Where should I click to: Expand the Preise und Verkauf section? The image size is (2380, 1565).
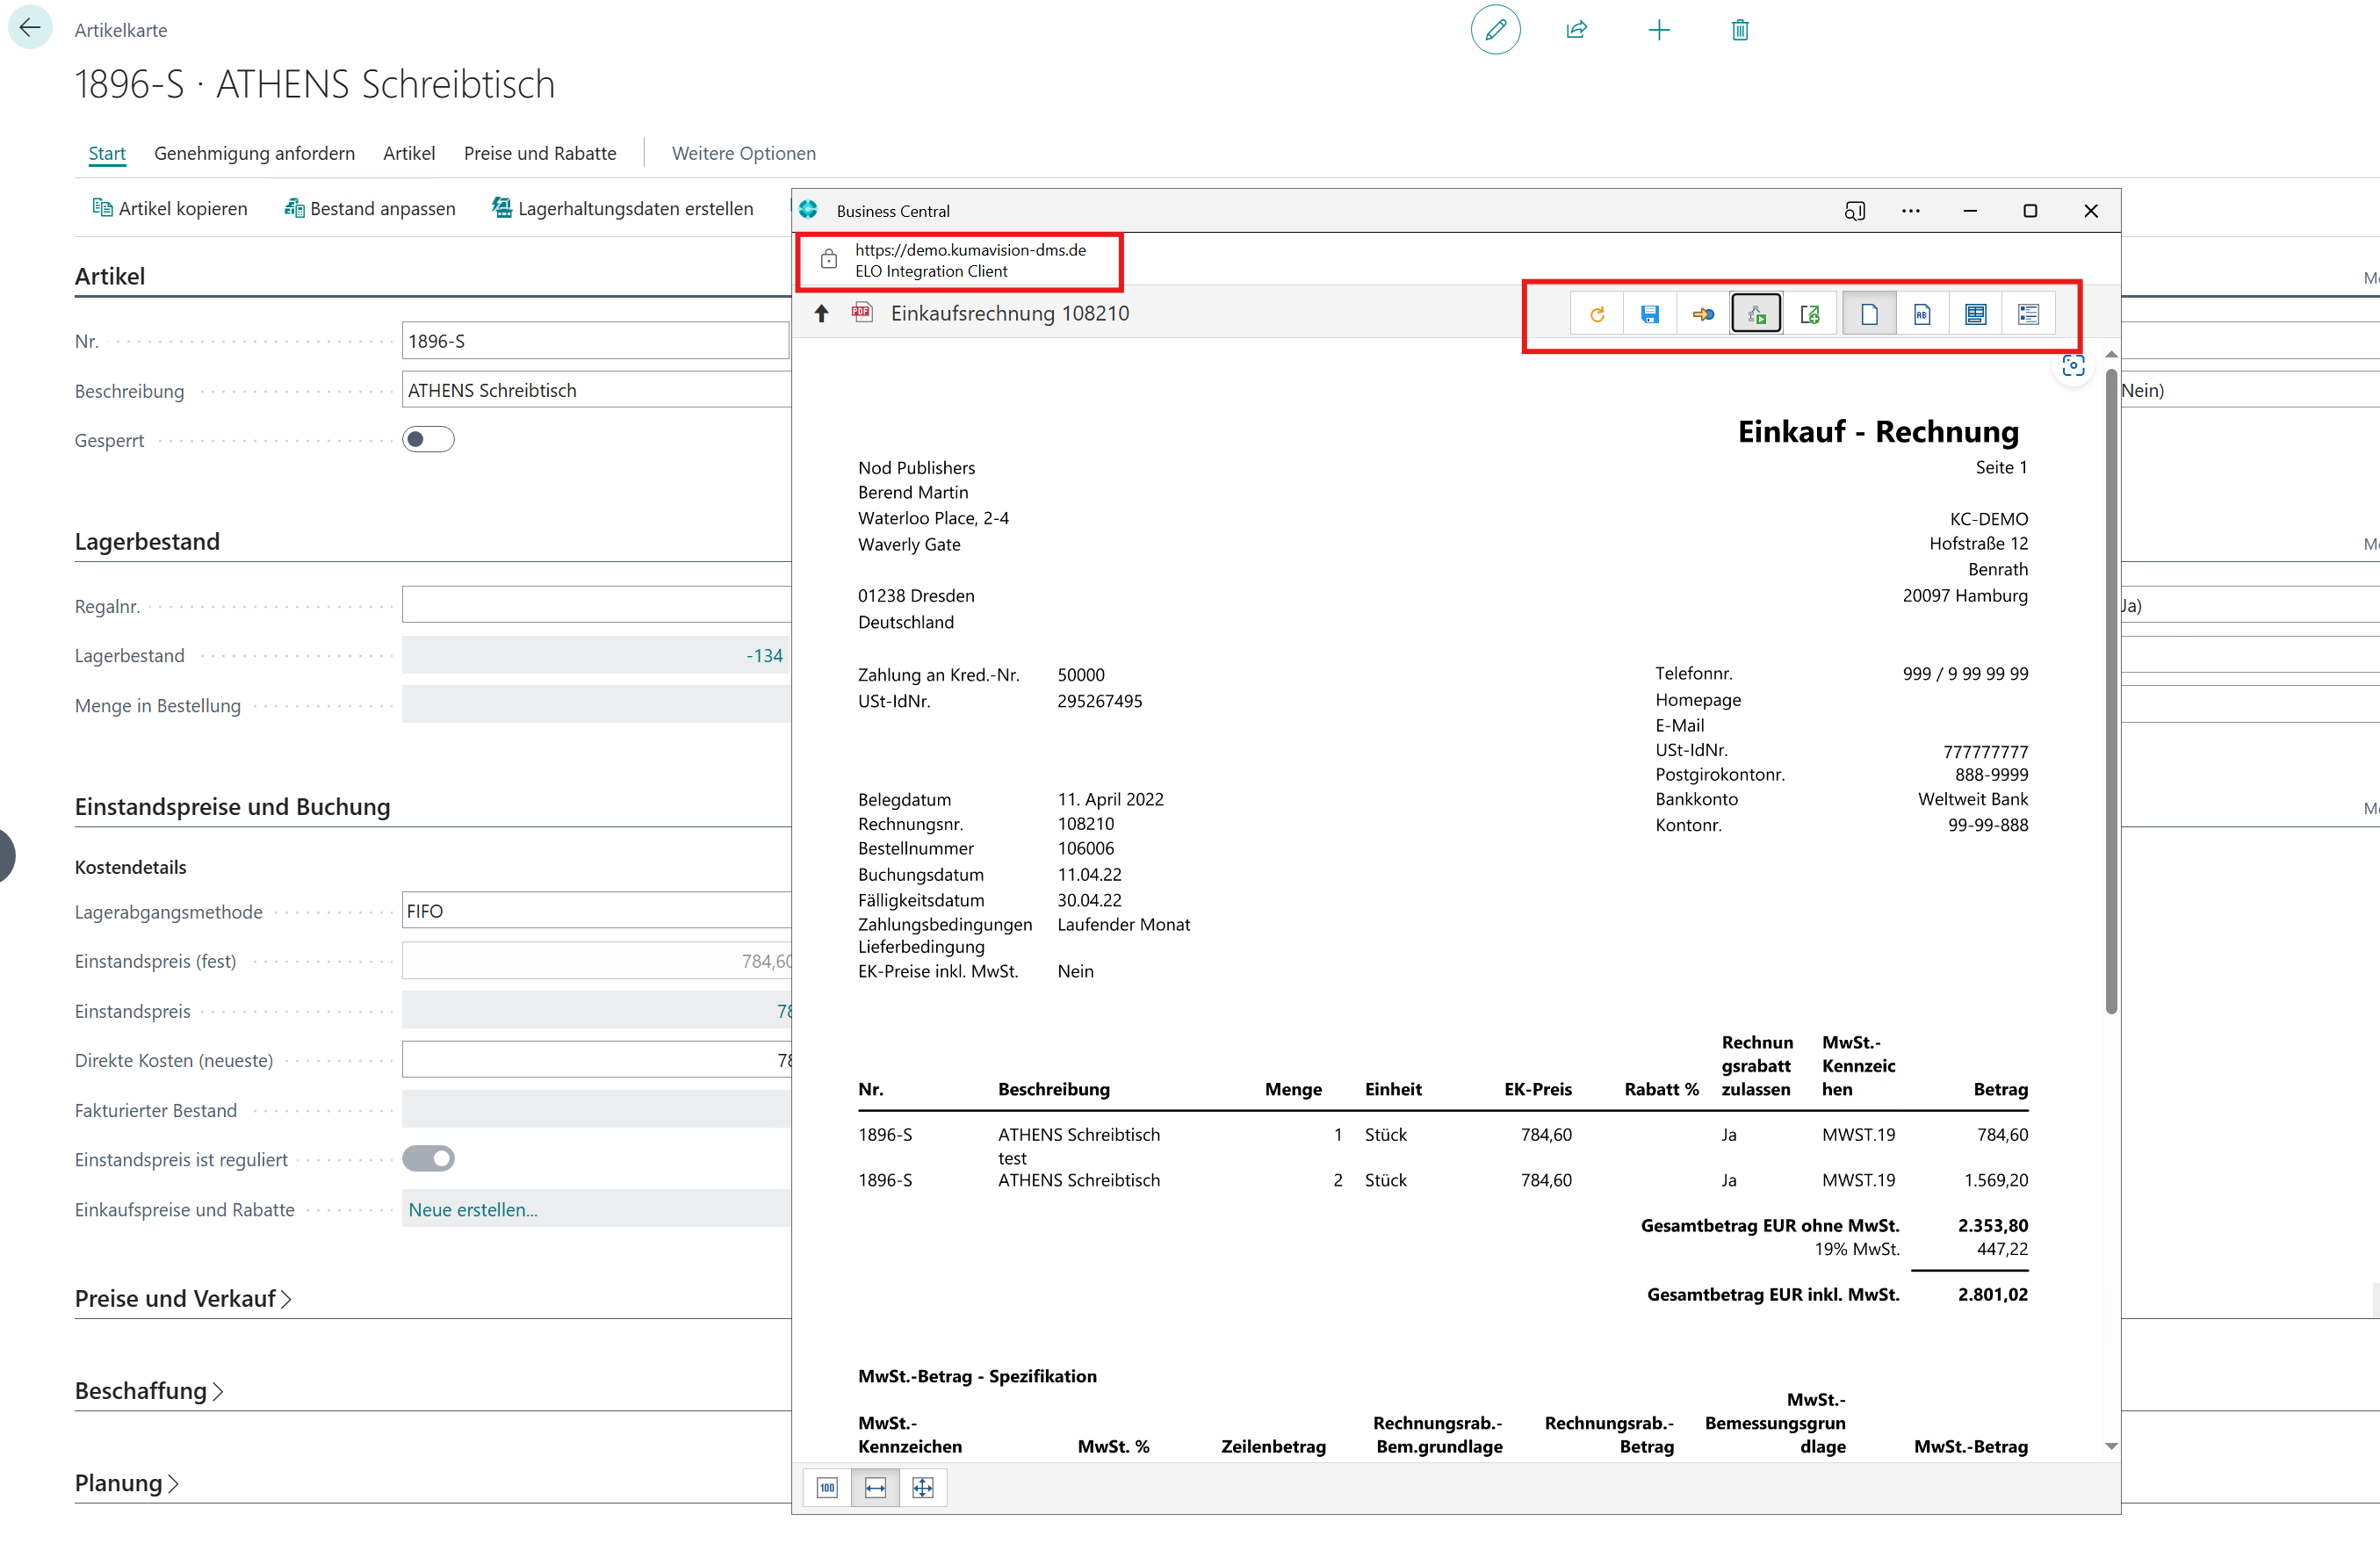tap(183, 1298)
